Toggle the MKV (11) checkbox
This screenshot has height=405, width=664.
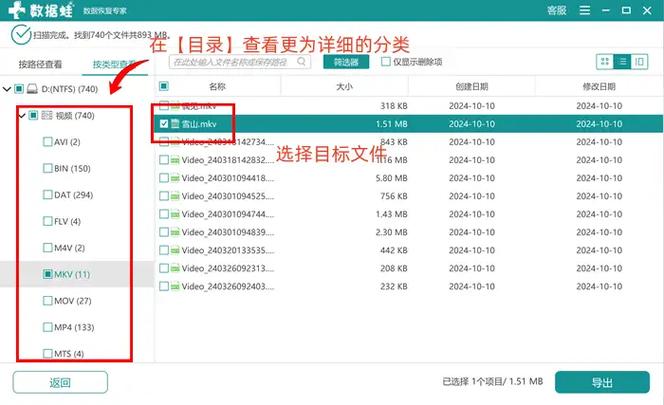[x=48, y=274]
